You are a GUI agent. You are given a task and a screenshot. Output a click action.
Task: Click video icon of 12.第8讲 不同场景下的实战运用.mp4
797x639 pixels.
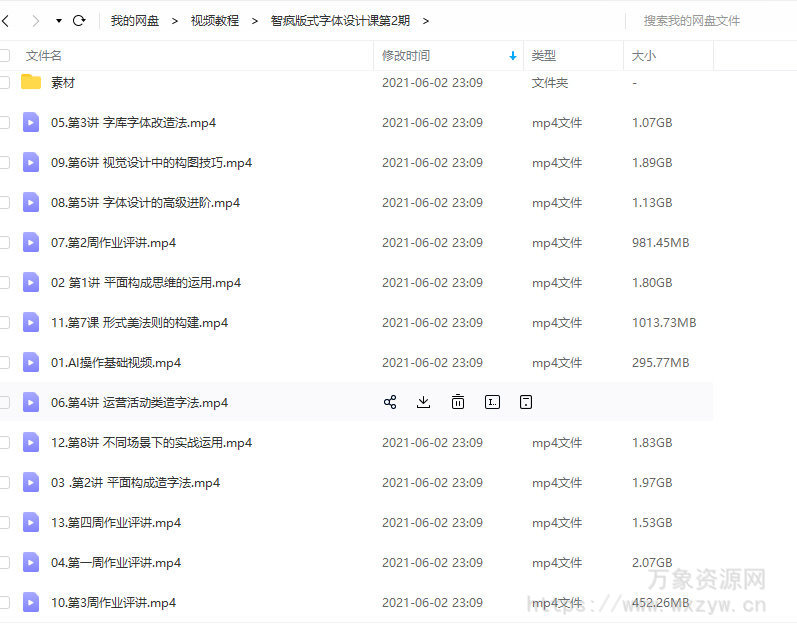[31, 442]
